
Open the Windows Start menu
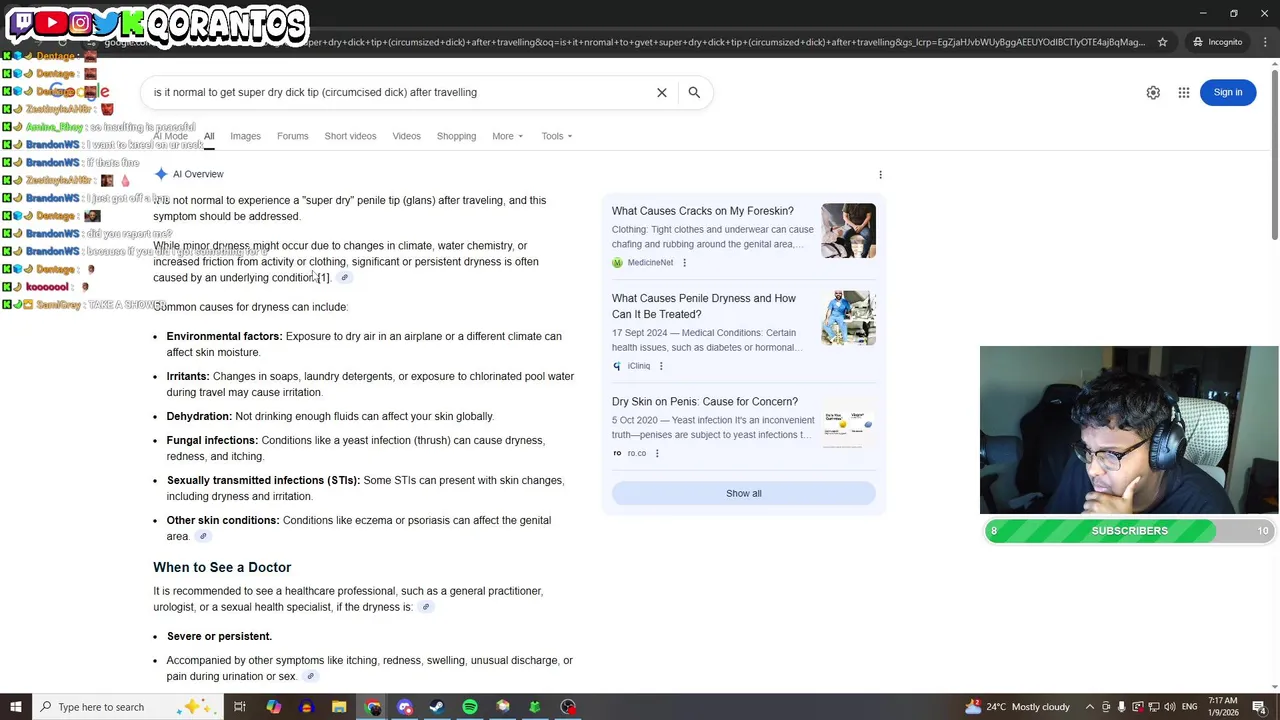pos(16,707)
